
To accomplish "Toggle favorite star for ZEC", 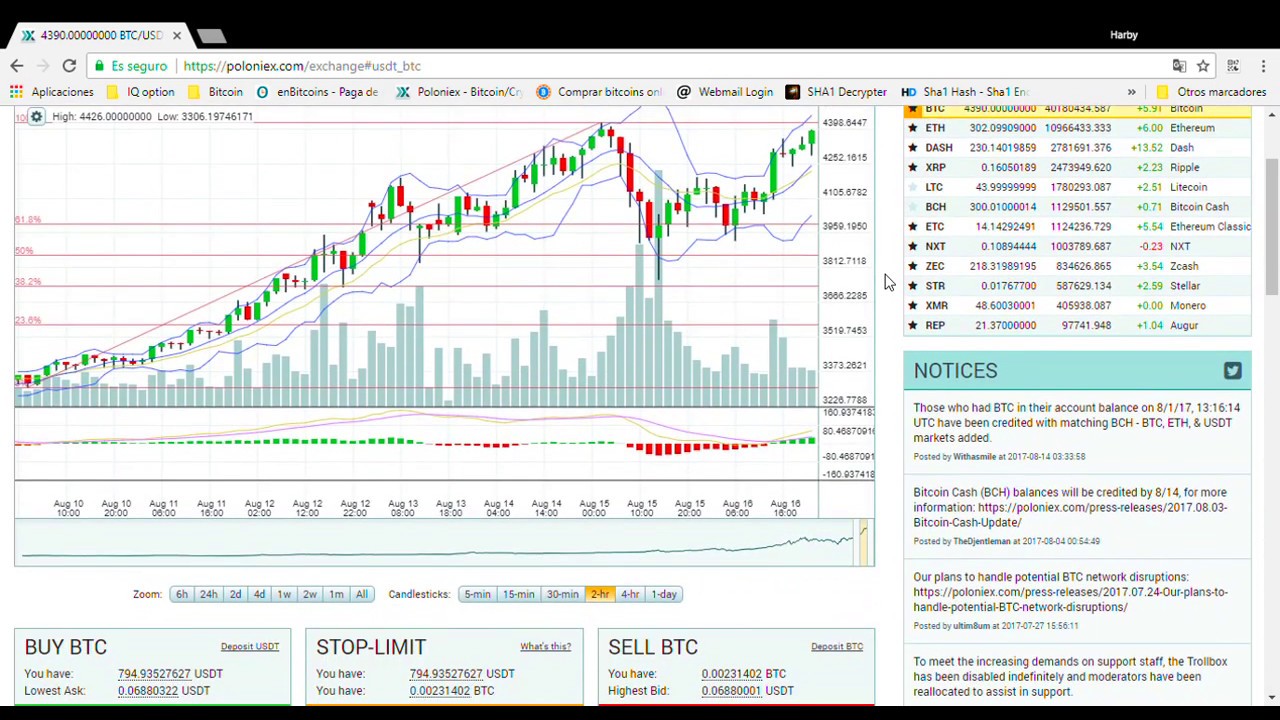I will click(912, 266).
